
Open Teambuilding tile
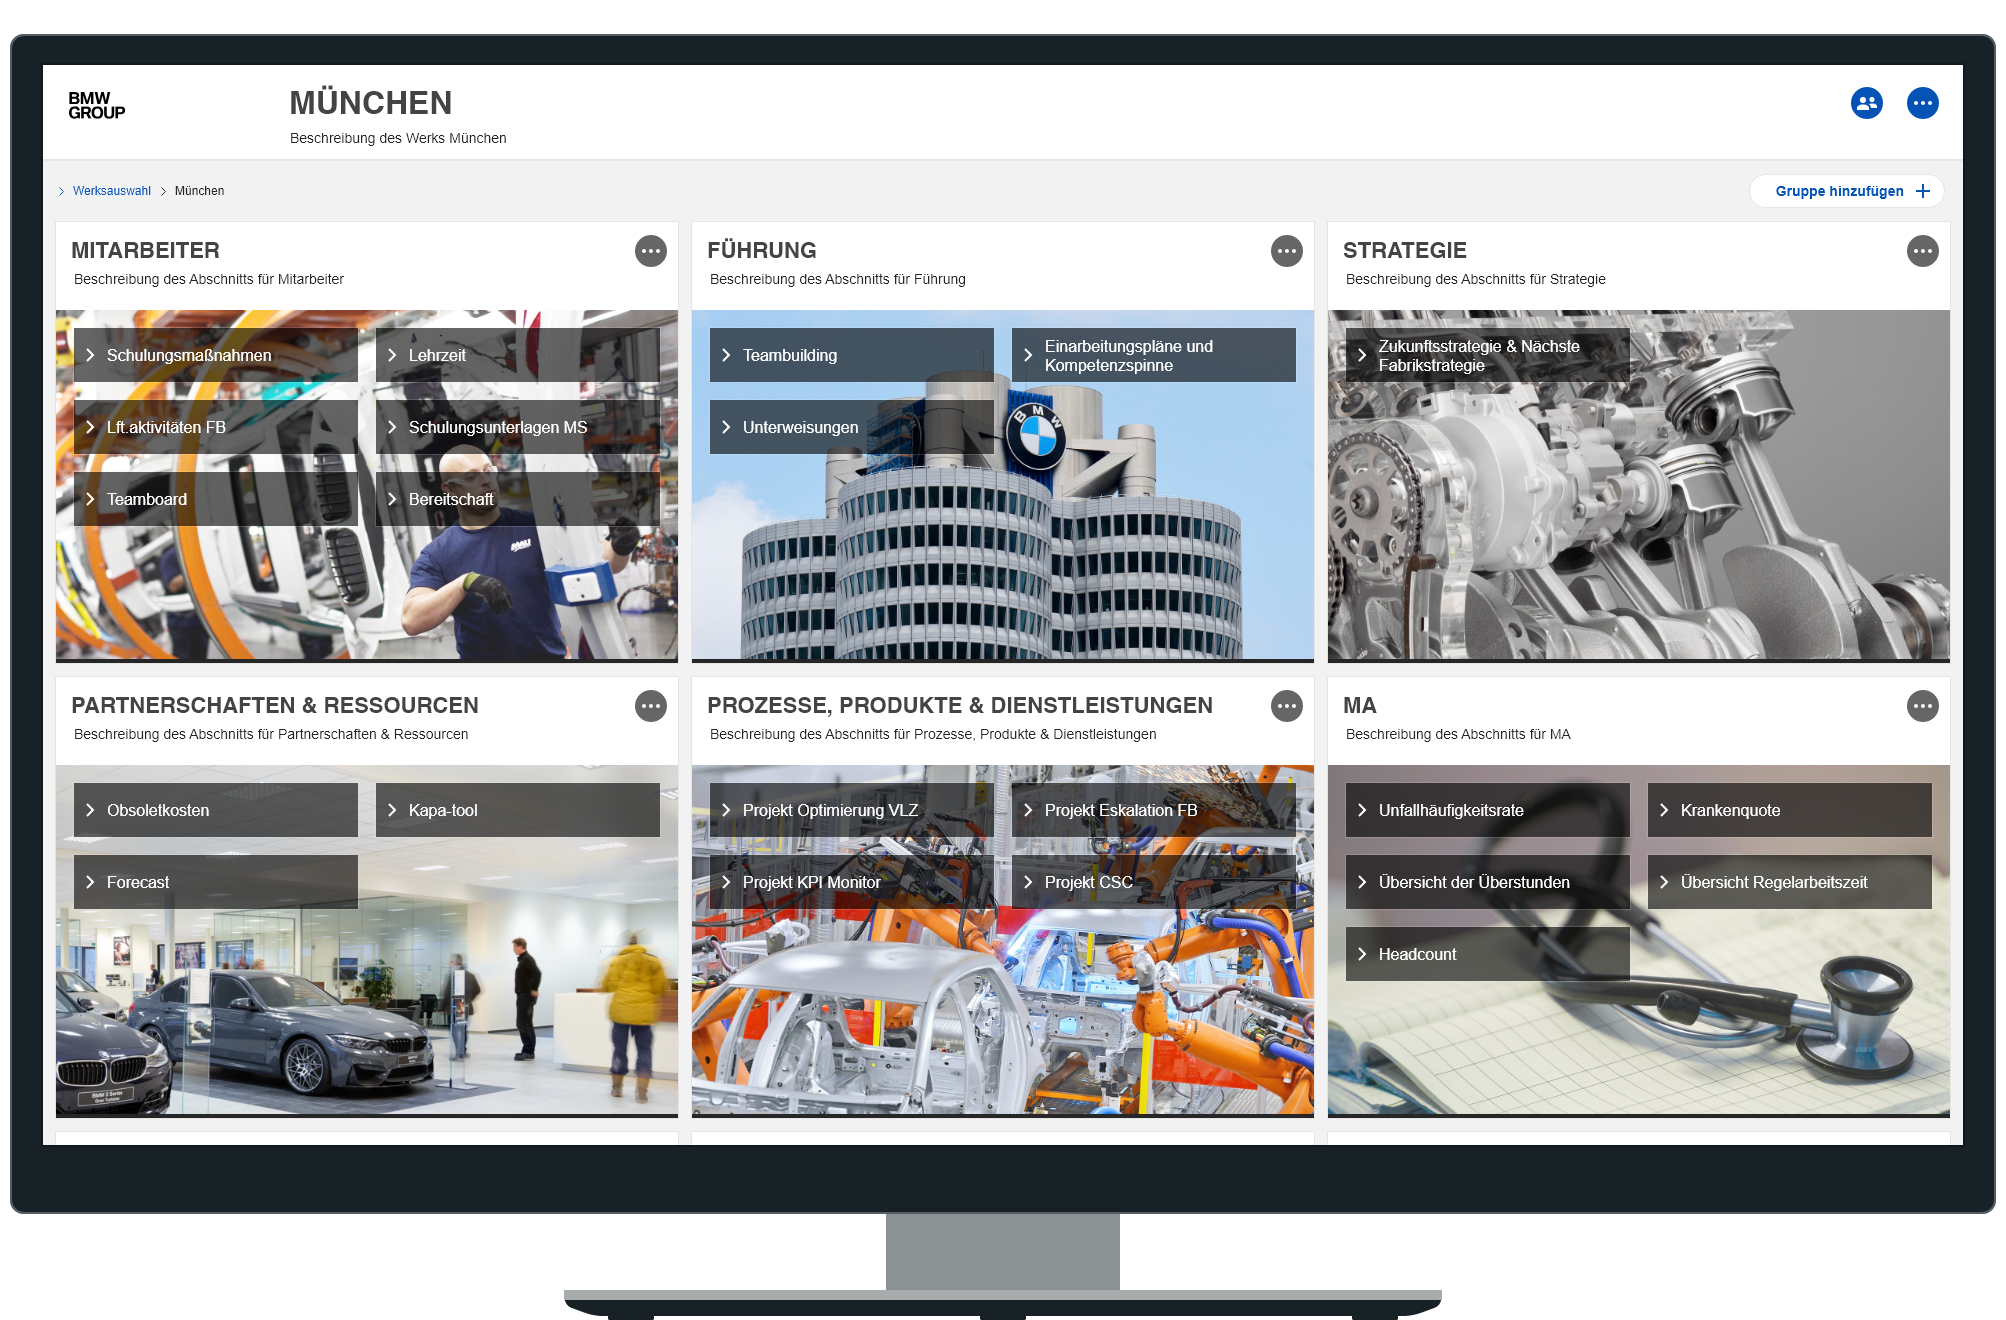click(x=852, y=355)
